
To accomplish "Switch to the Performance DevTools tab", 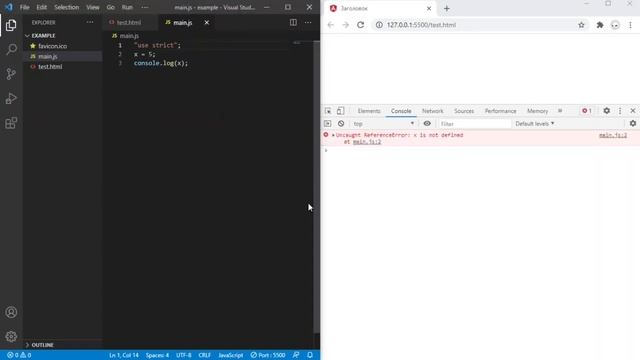I will coord(500,111).
